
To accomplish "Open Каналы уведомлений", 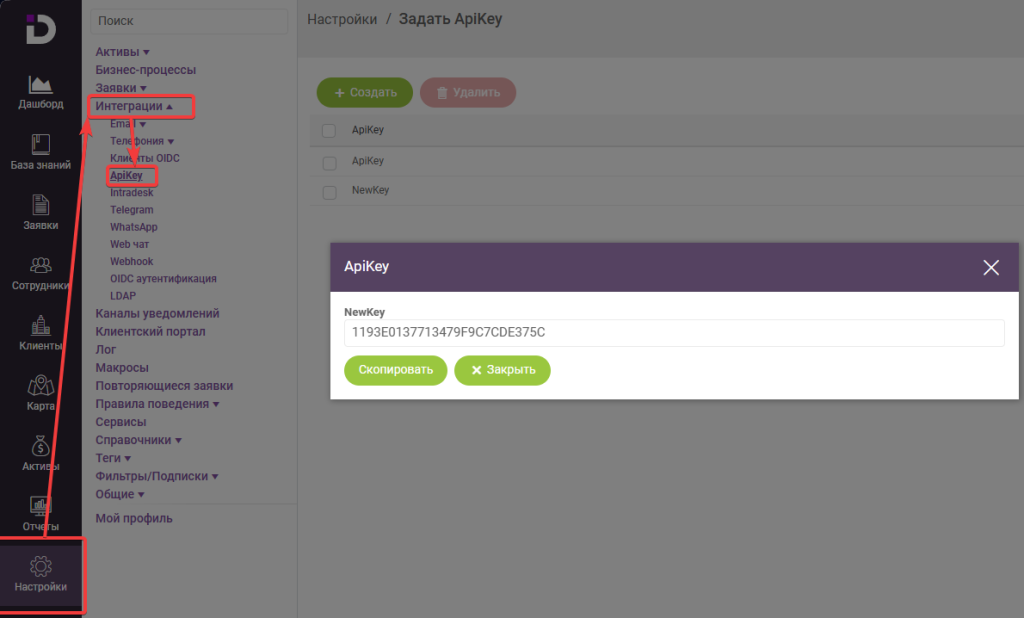I will 157,313.
